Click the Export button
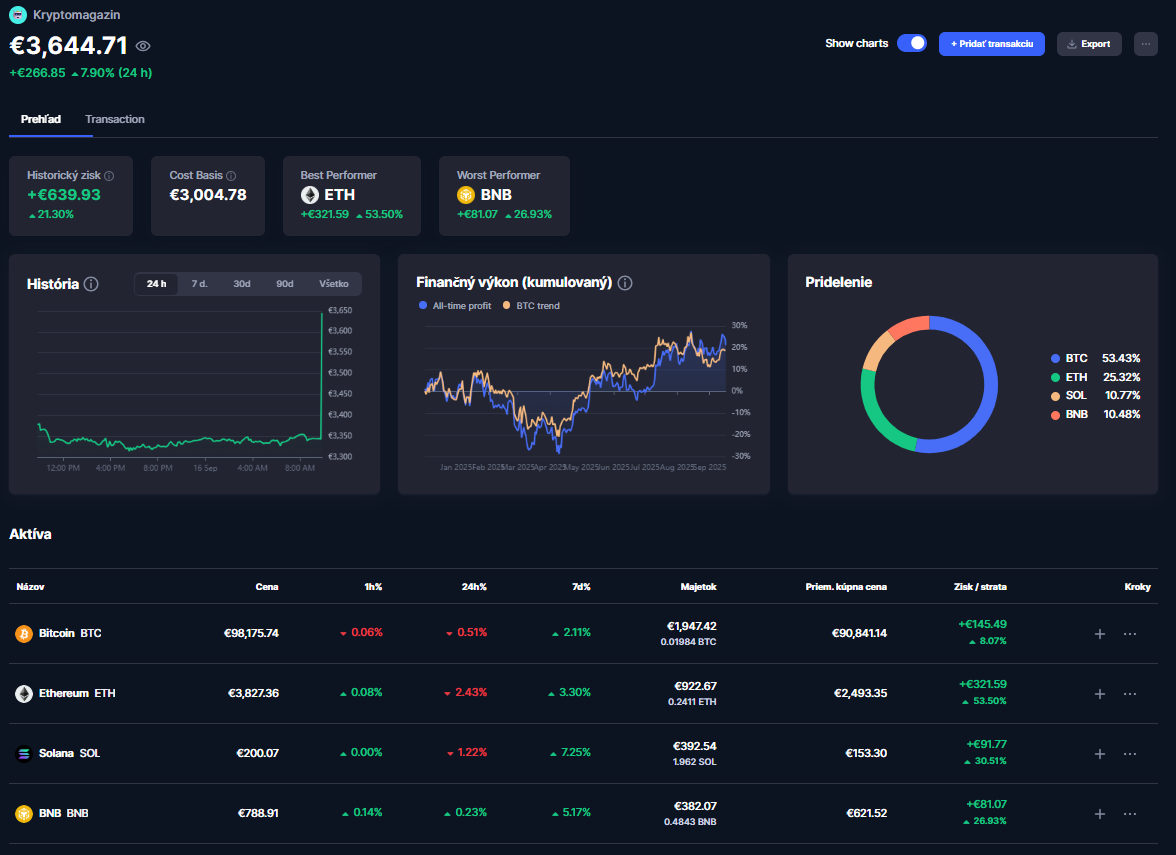This screenshot has width=1176, height=855. 1088,44
